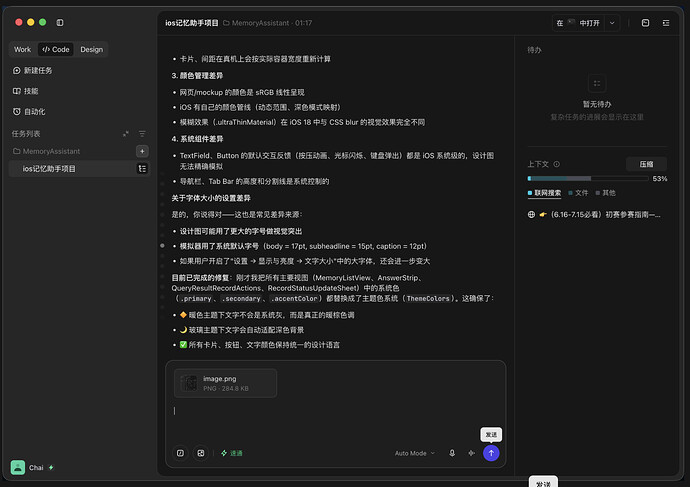690x487 pixels.
Task: Toggle the right side panel icon
Action: 666,23
